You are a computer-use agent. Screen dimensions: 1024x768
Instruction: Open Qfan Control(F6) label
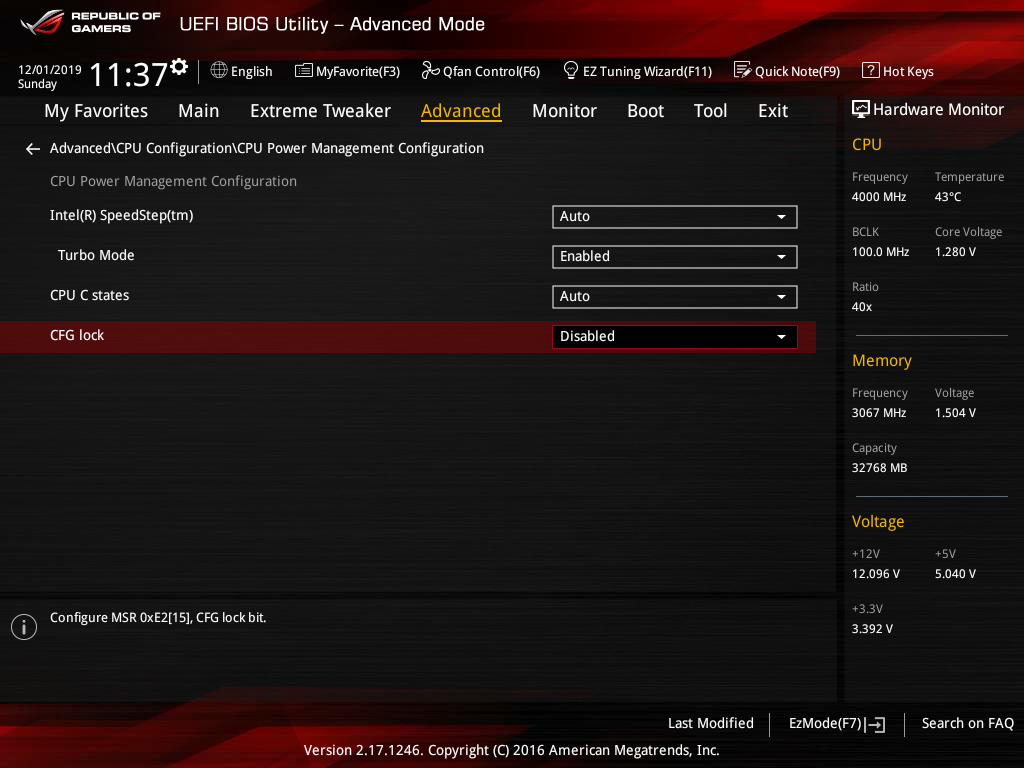point(491,71)
